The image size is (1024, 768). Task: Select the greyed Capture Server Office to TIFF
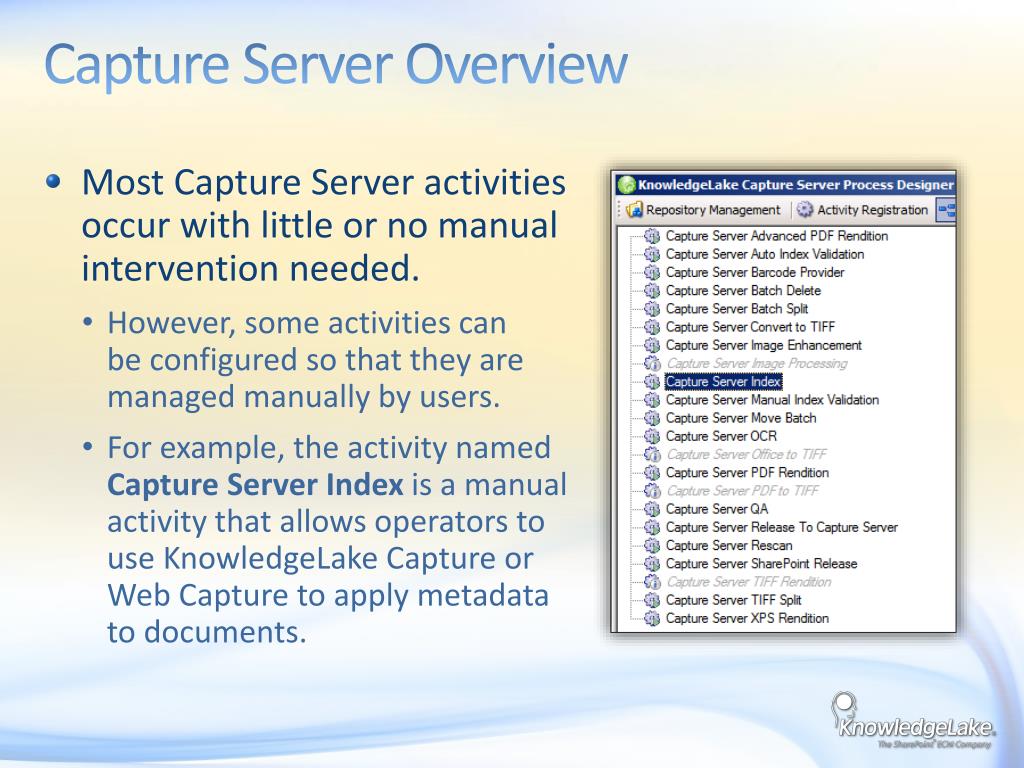746,455
